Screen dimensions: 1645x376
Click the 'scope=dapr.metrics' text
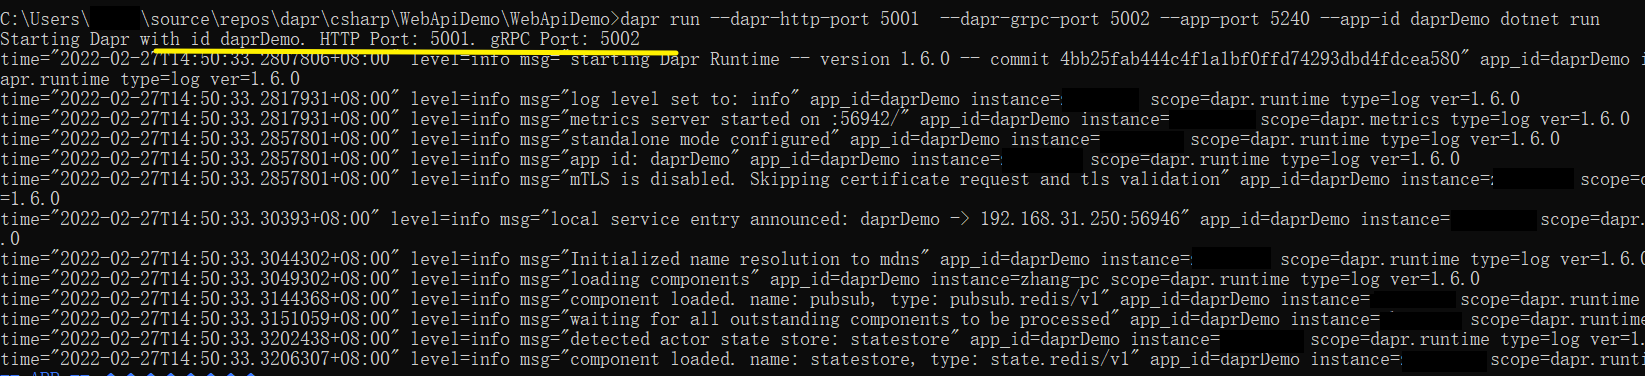coord(1350,119)
